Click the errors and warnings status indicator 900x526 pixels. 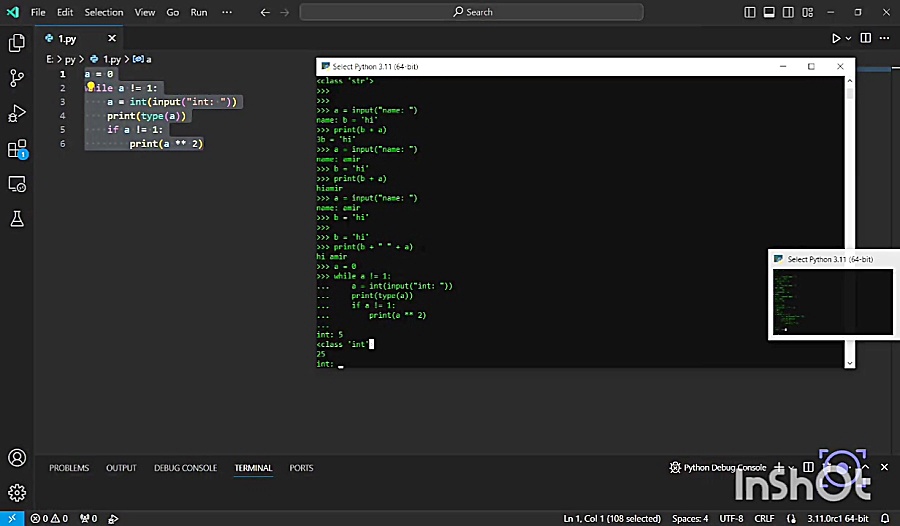pyautogui.click(x=49, y=519)
